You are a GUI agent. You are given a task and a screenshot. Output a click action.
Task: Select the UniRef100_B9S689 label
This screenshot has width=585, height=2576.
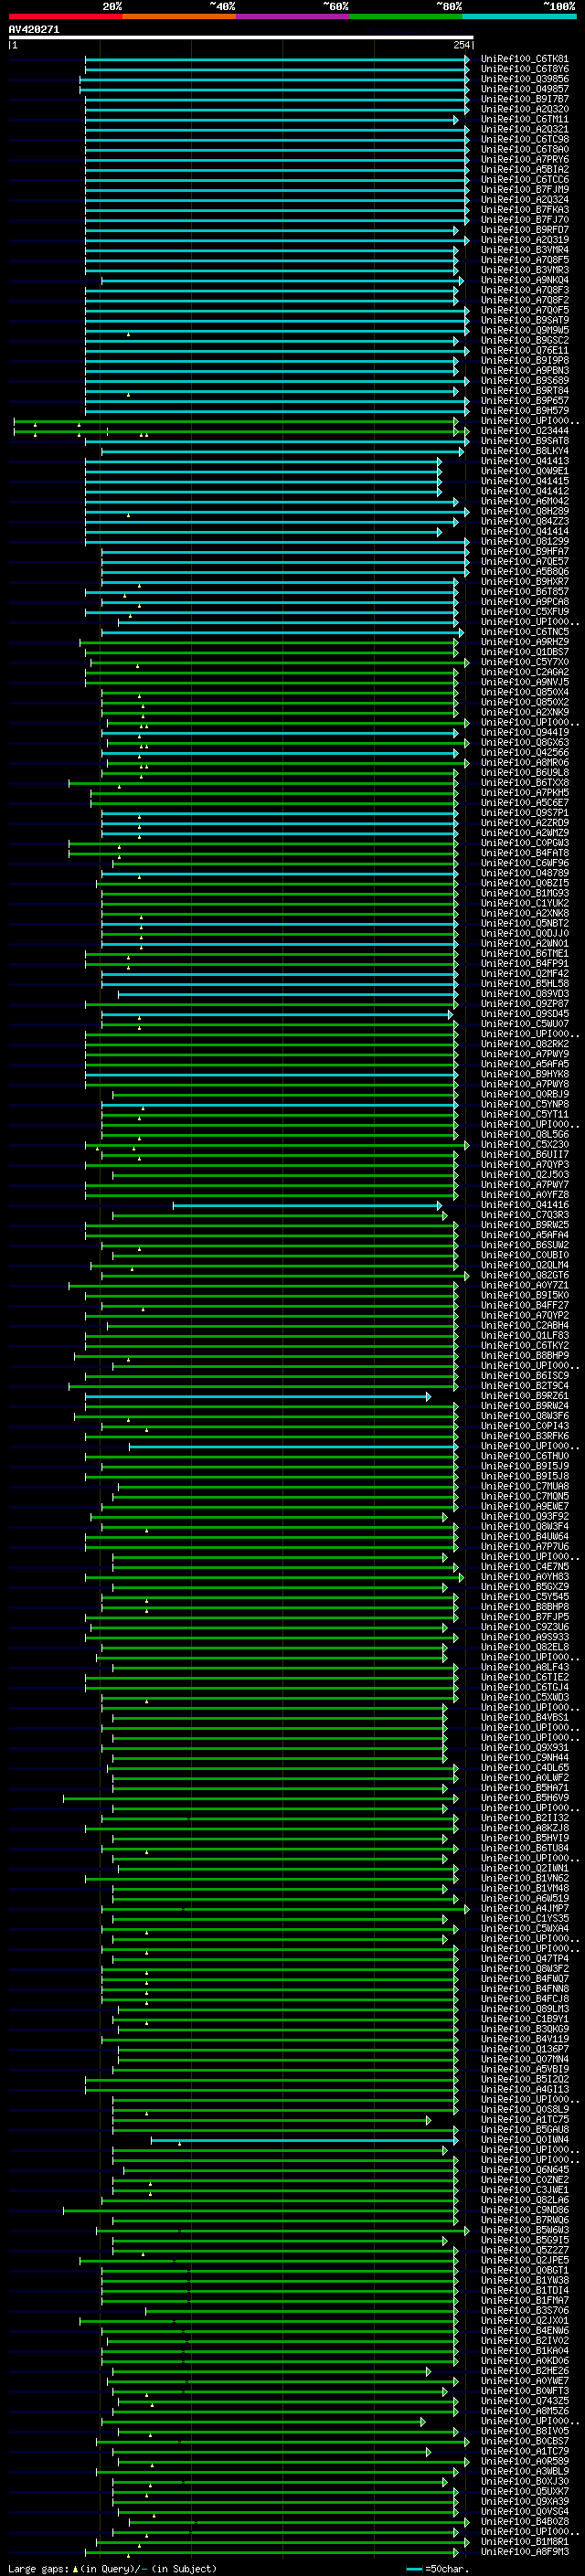click(x=524, y=381)
